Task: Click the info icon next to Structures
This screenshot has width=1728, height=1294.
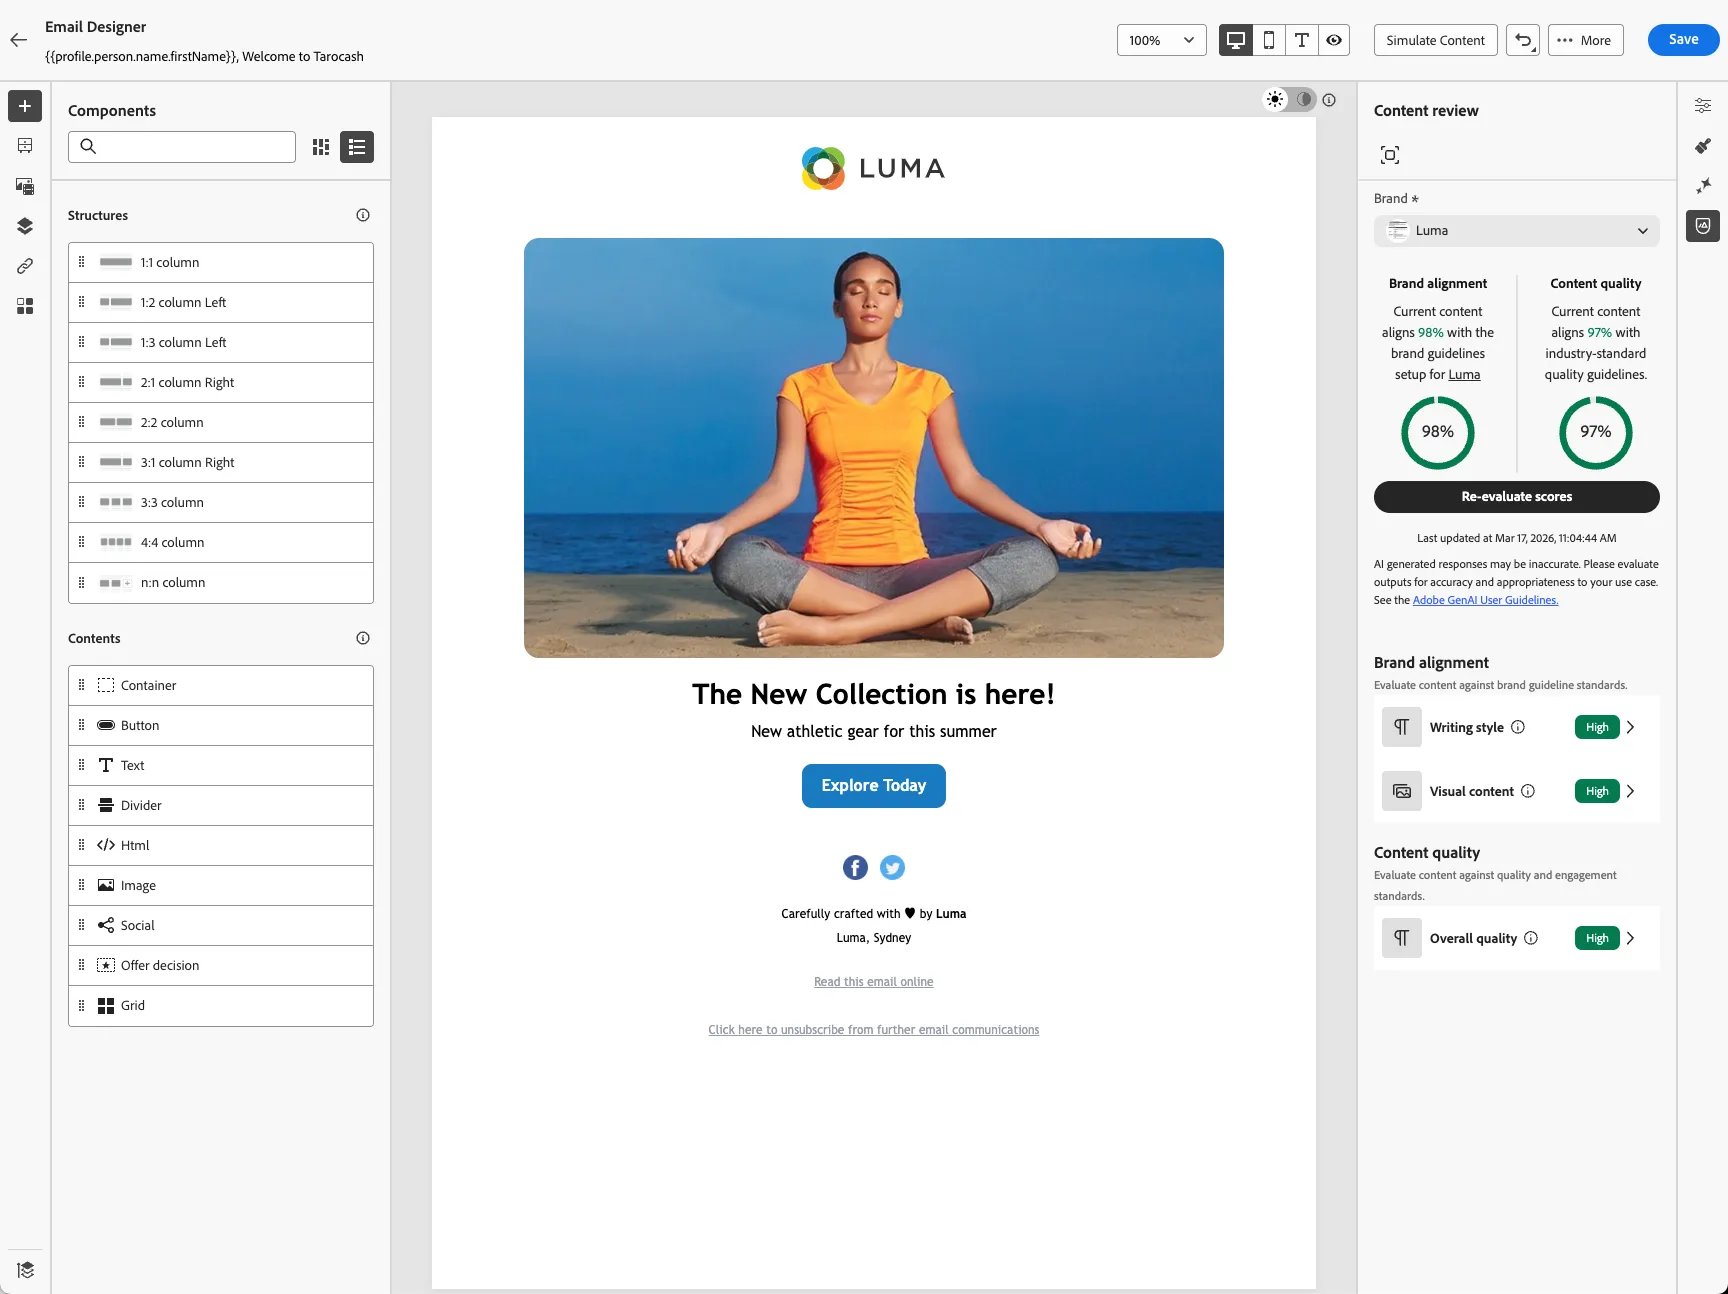Action: (363, 215)
